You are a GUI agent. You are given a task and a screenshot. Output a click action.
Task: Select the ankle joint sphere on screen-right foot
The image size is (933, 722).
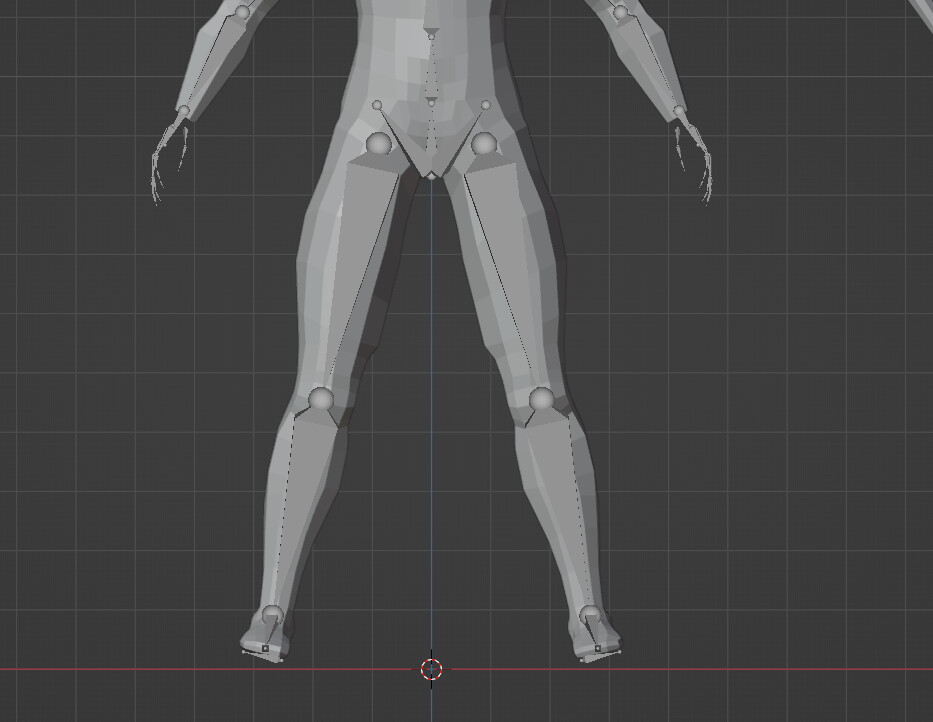pos(590,614)
